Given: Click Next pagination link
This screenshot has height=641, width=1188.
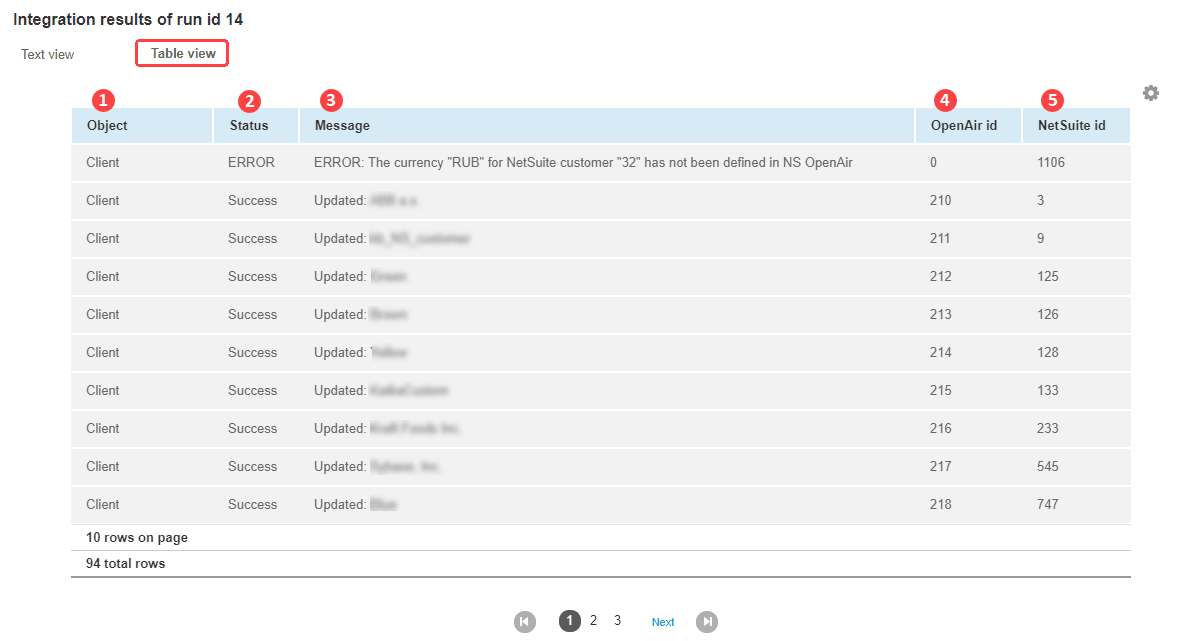Looking at the screenshot, I should point(663,622).
